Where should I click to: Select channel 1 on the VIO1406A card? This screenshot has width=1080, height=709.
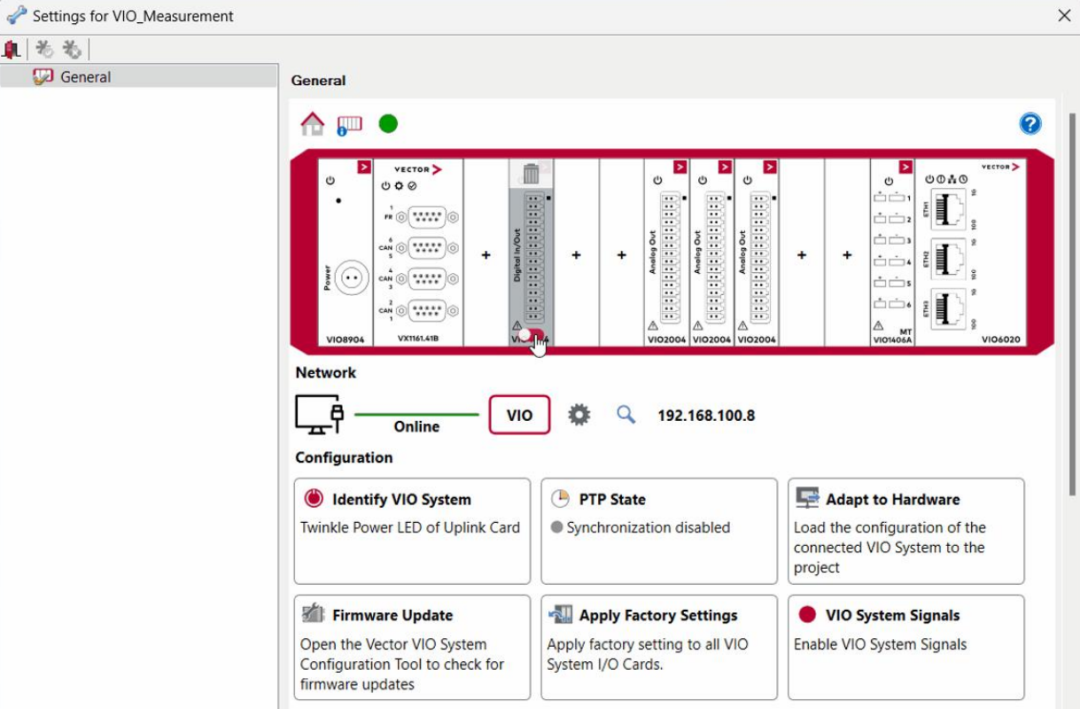[x=893, y=198]
